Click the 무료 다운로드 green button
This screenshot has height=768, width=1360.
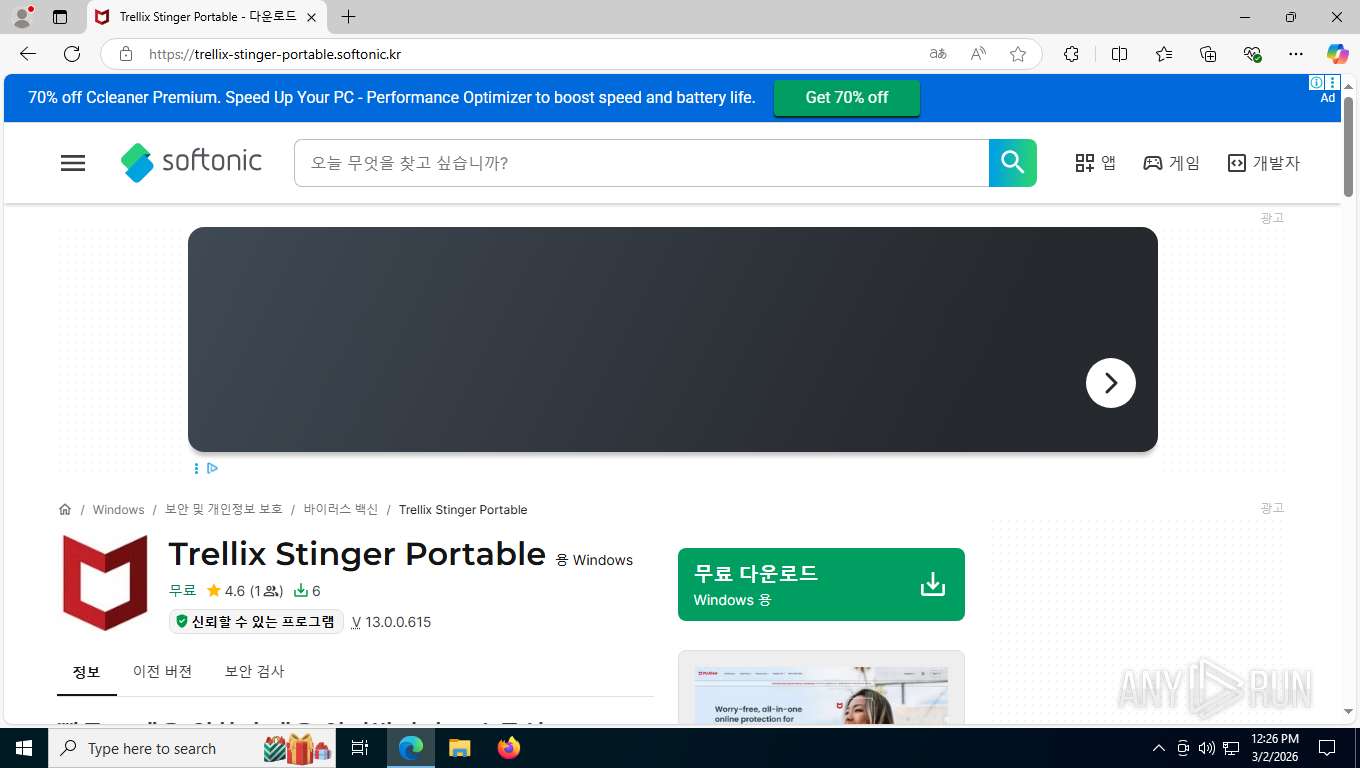tap(821, 584)
